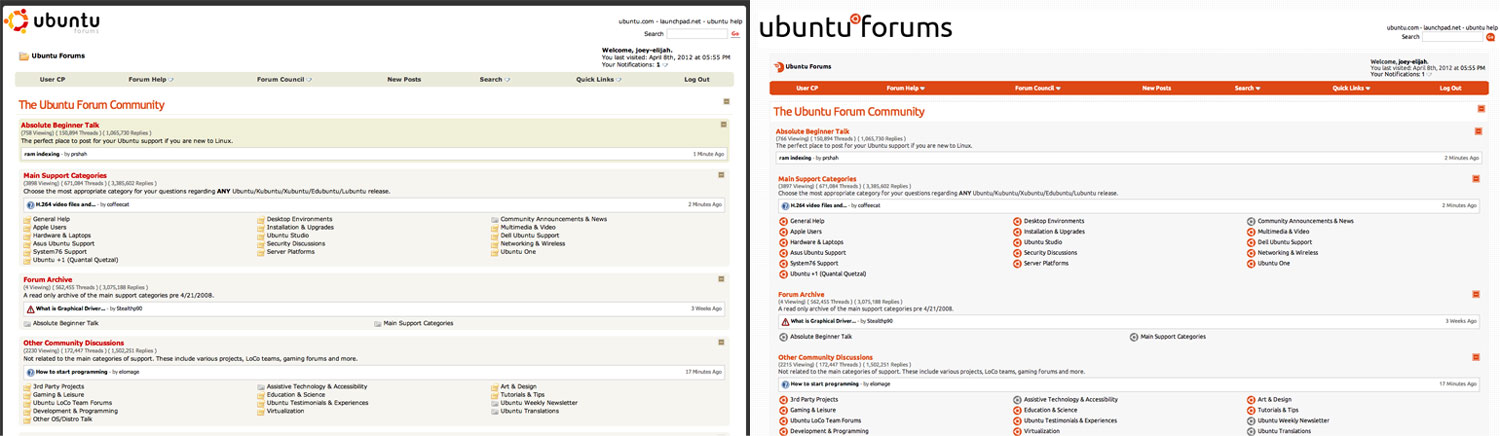Viewport: 1500px width, 436px height.
Task: Click the Ubuntu Forums breadcrumb folder icon, beige design
Action: [23, 56]
